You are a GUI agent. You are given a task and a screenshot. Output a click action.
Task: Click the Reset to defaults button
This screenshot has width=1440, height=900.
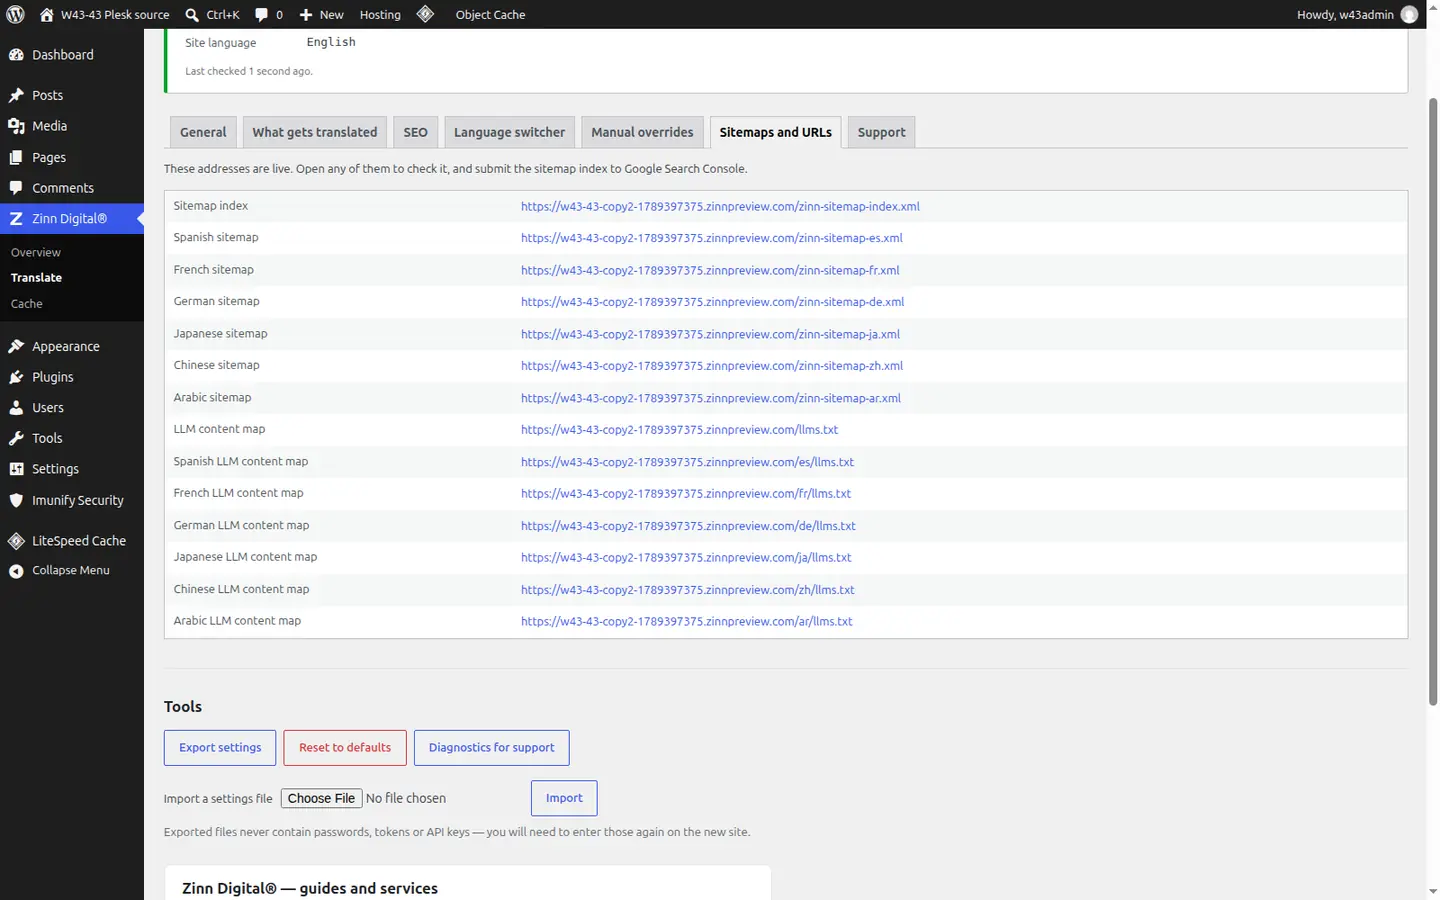(x=345, y=748)
